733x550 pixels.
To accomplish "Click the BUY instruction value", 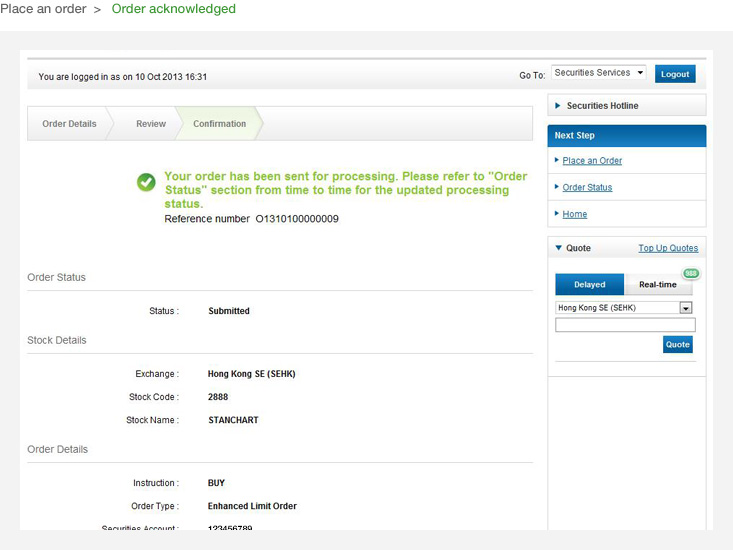I will pyautogui.click(x=216, y=483).
